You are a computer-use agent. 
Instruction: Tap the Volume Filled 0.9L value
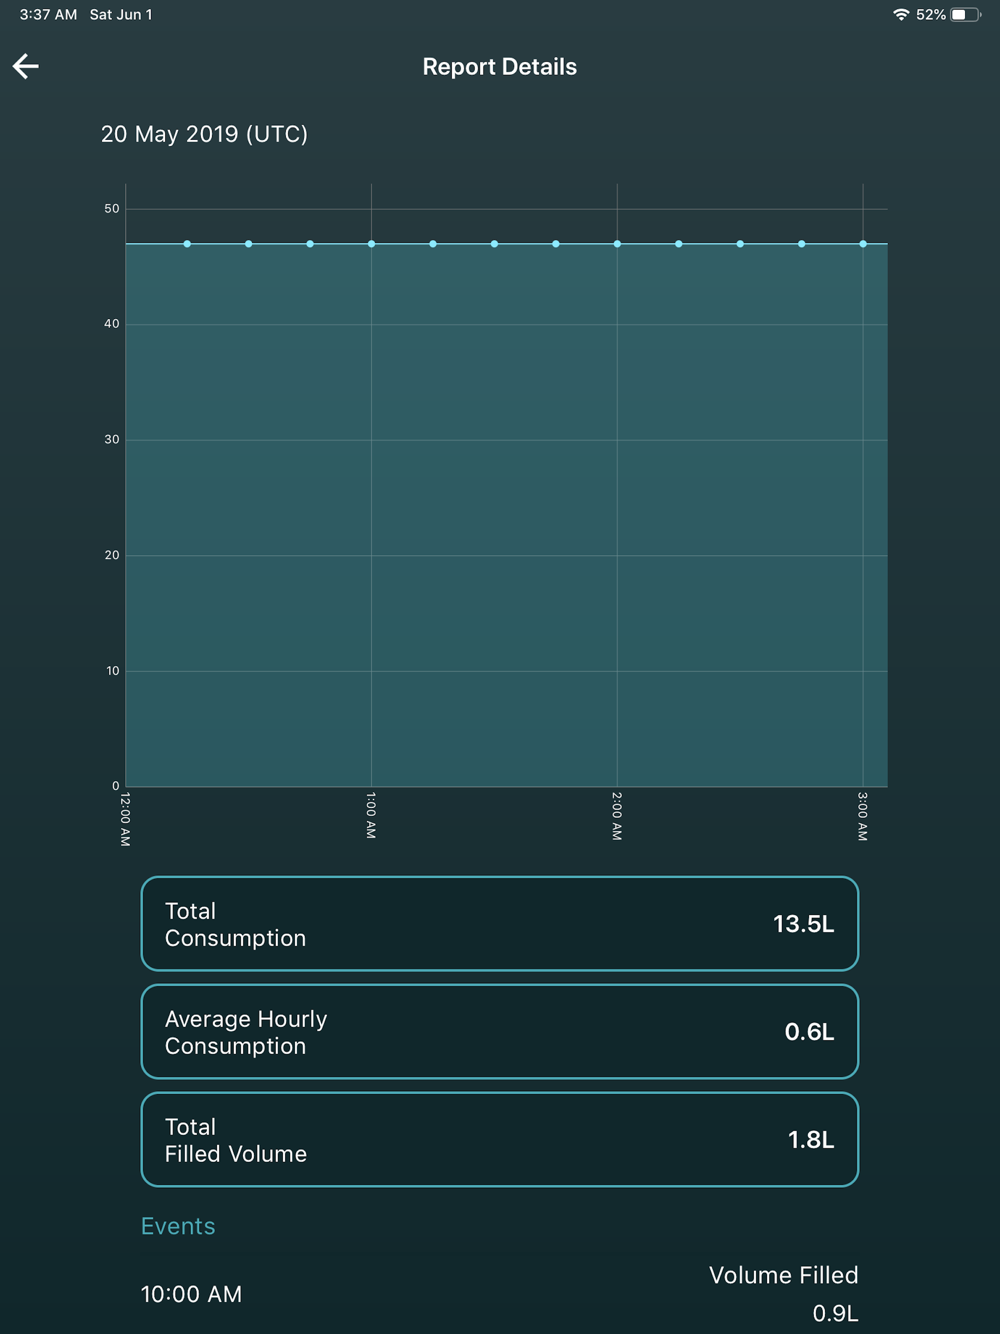pos(835,1313)
